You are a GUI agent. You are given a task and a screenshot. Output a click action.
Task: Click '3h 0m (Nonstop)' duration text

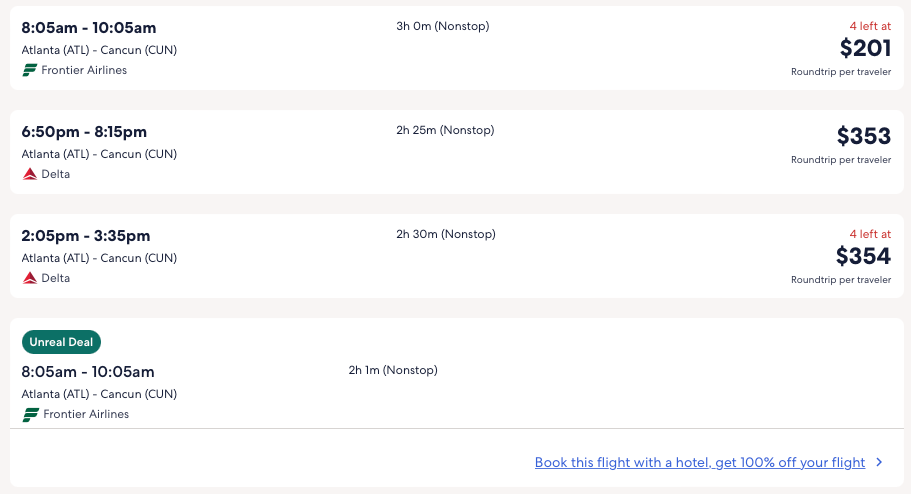coord(442,26)
